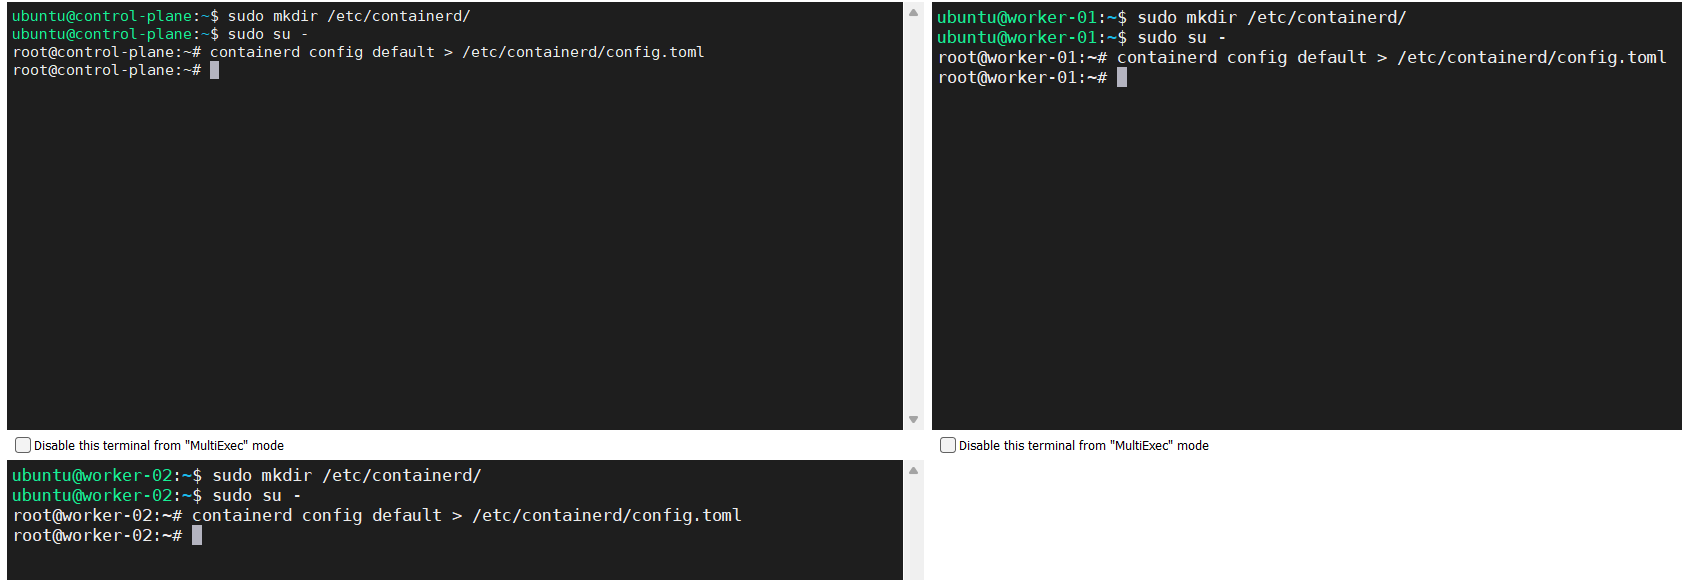1682x580 pixels.
Task: Toggle MultiExec checkbox under worker-01 terminal
Action: click(948, 446)
